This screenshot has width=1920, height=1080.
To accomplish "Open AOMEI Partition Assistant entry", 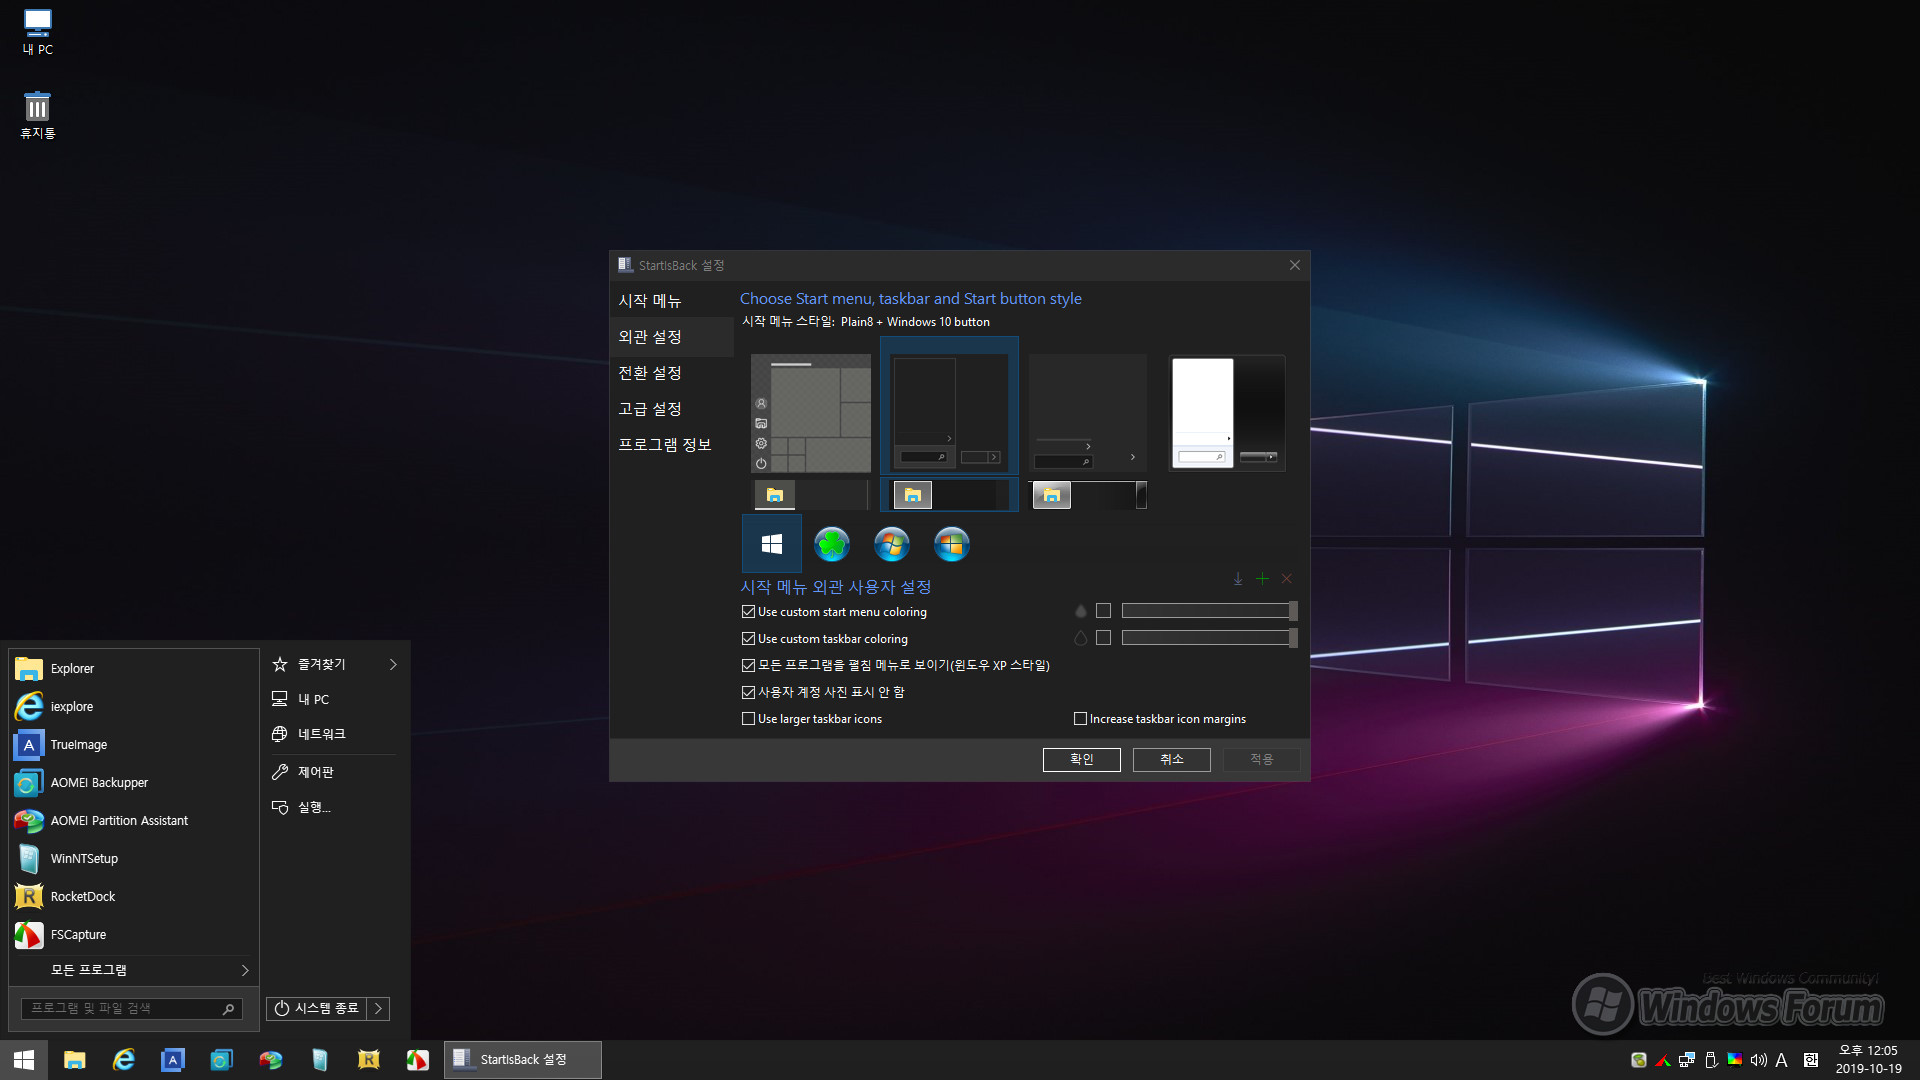I will 134,820.
